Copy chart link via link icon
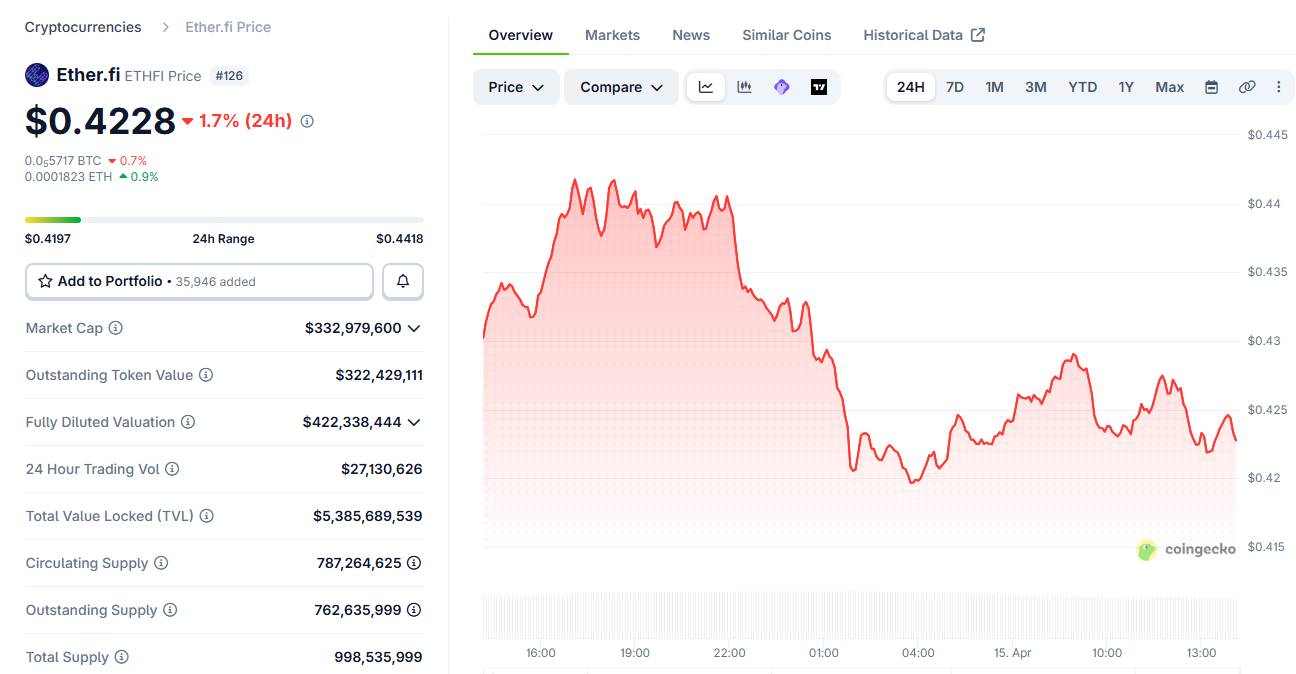Image resolution: width=1296 pixels, height=674 pixels. pyautogui.click(x=1247, y=87)
